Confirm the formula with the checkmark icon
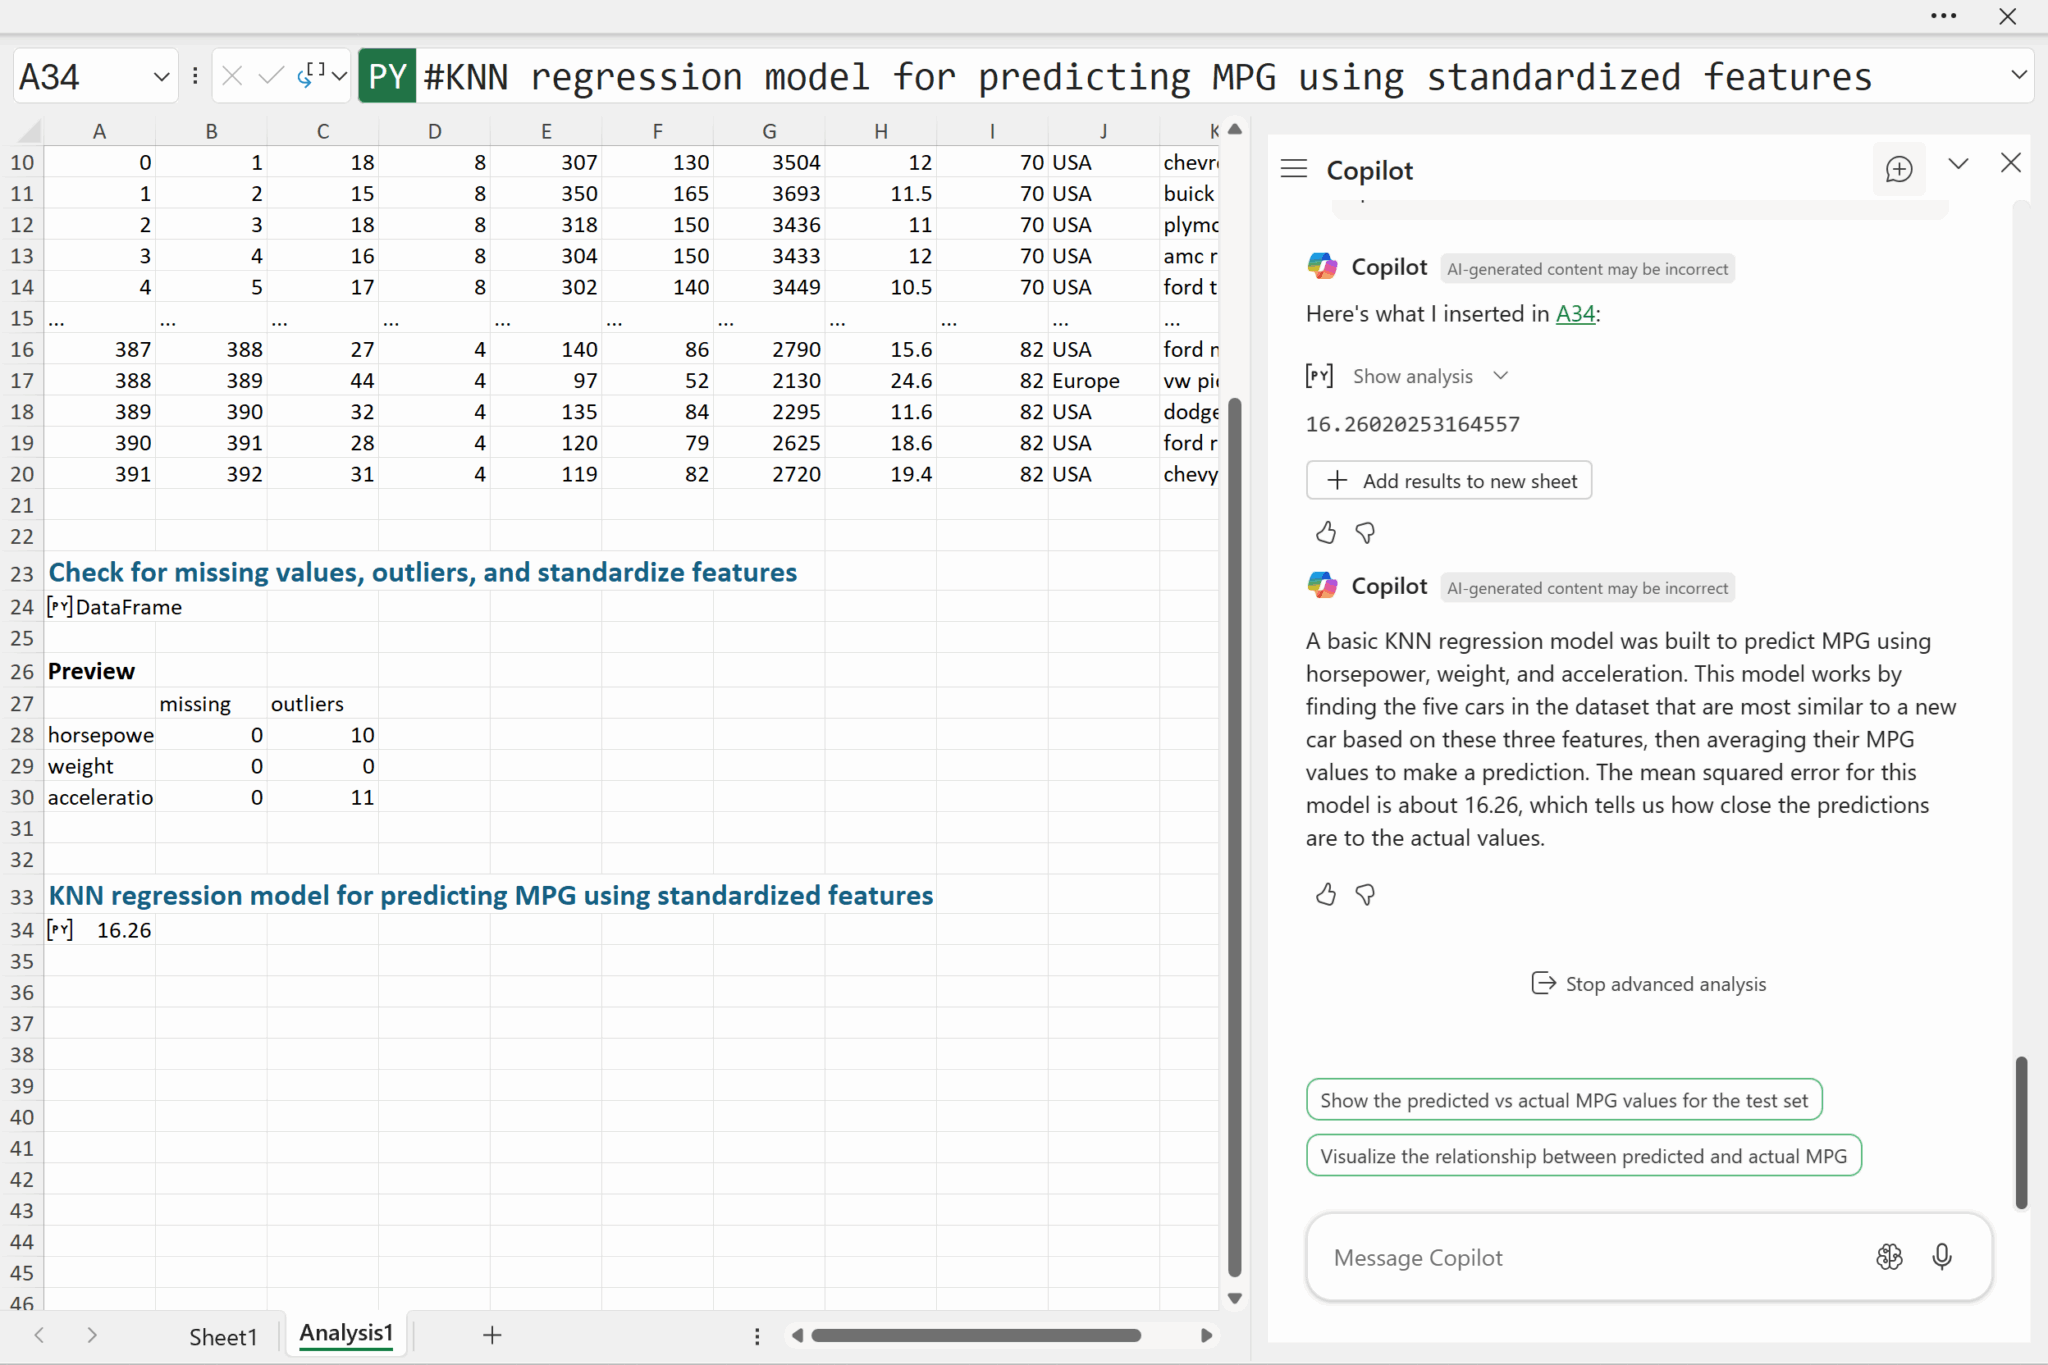The width and height of the screenshot is (2048, 1365). click(270, 76)
